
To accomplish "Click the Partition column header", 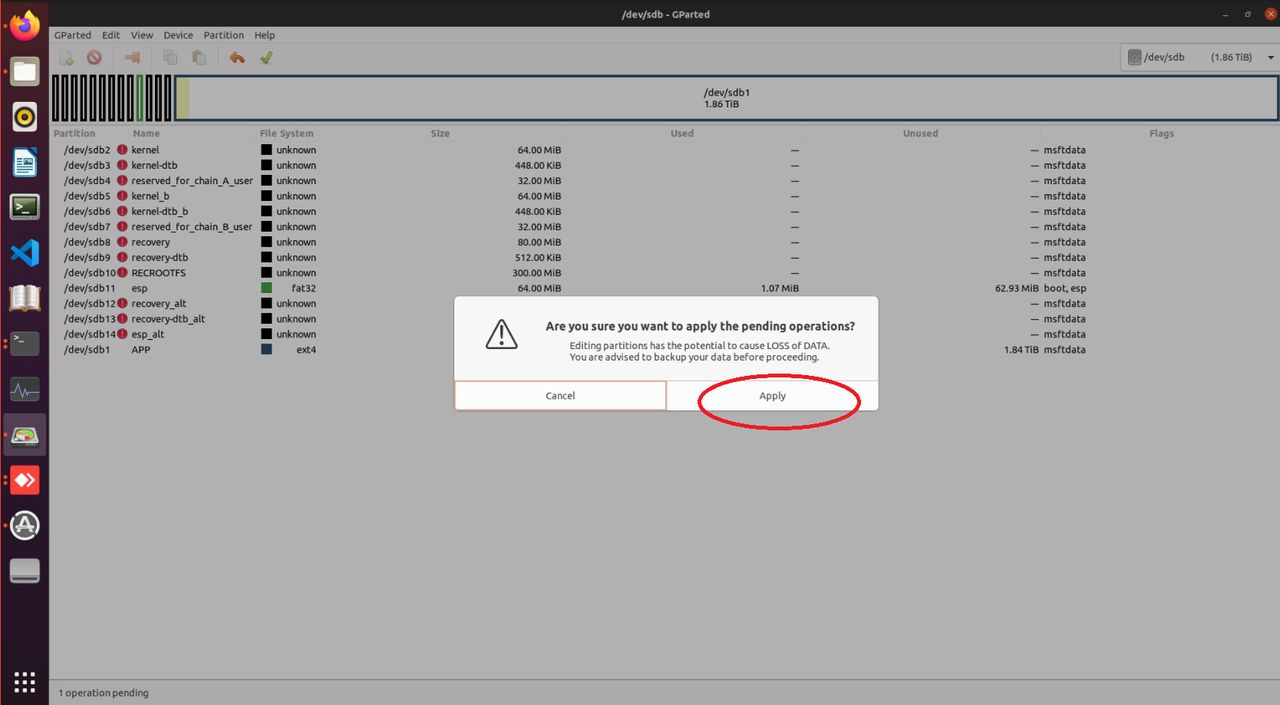I will coord(75,133).
